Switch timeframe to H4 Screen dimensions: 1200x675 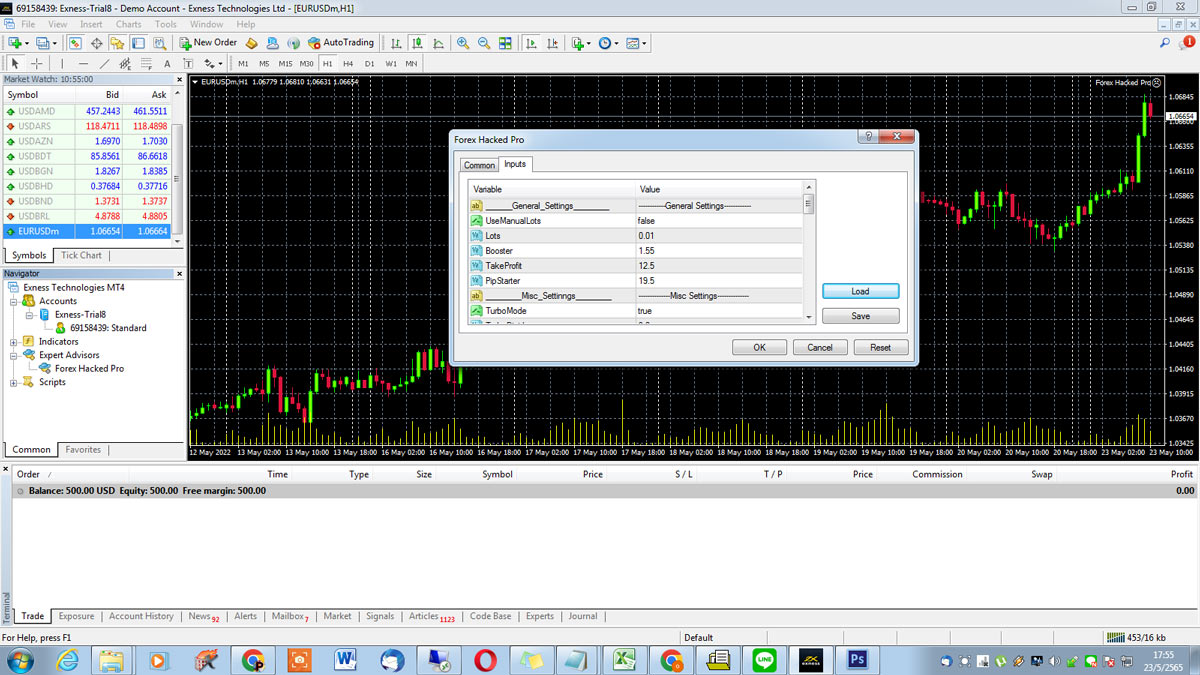point(346,62)
